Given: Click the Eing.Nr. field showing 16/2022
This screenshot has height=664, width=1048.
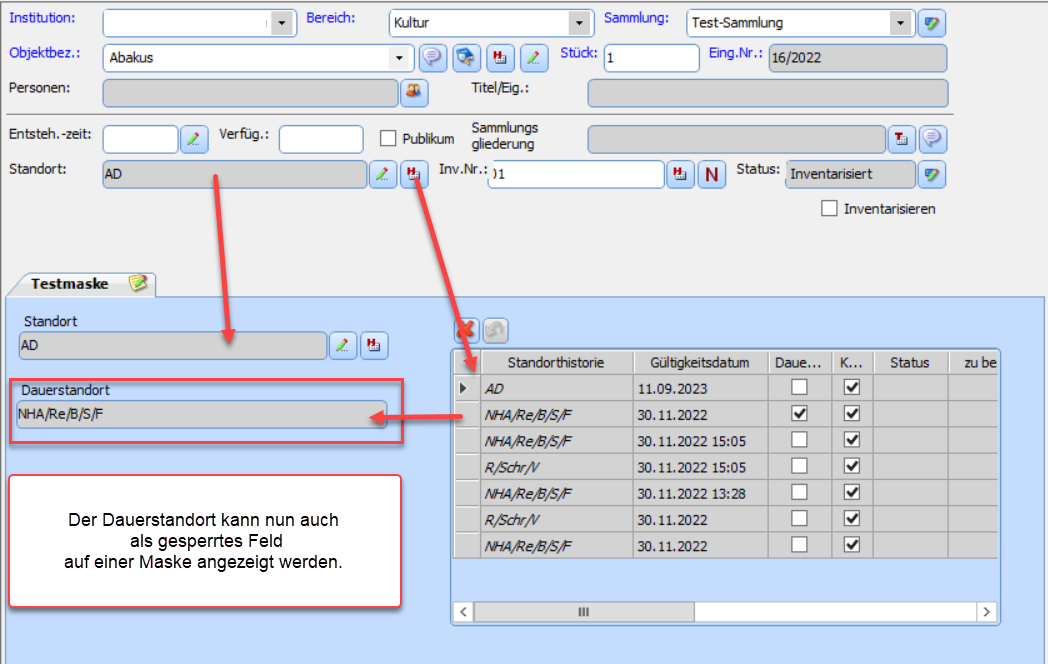Looking at the screenshot, I should [858, 58].
